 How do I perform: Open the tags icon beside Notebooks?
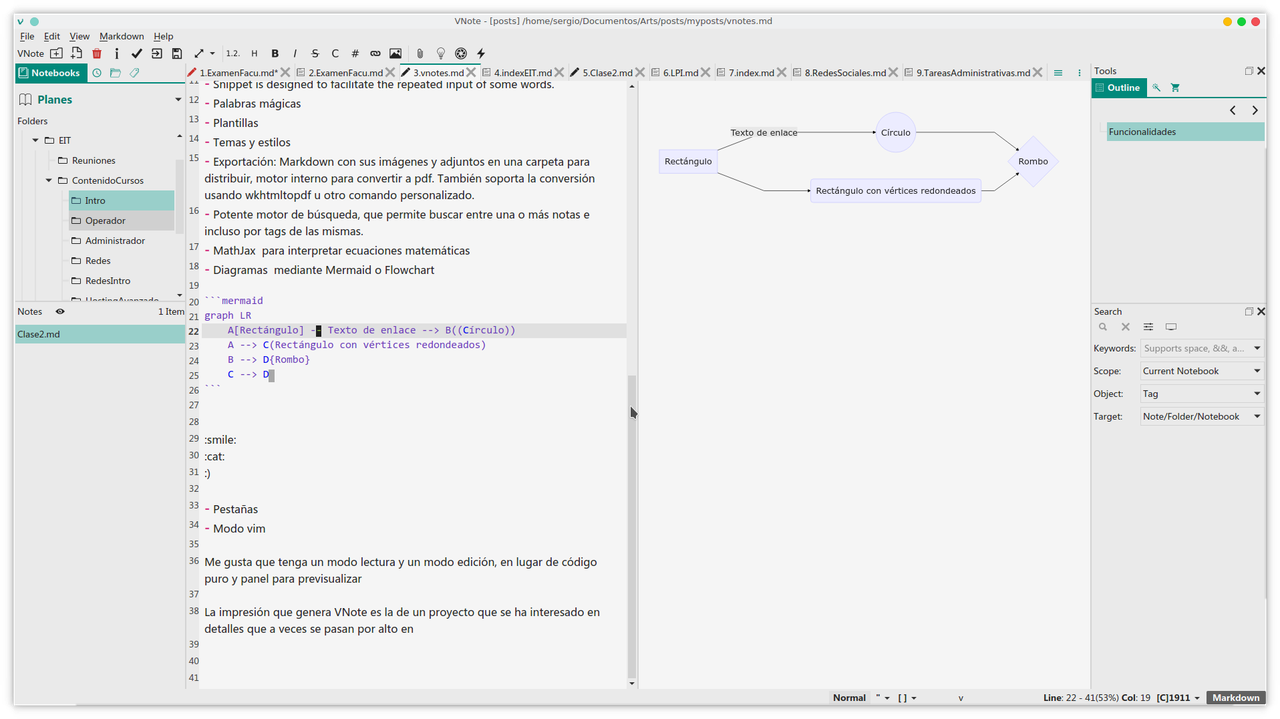[134, 73]
